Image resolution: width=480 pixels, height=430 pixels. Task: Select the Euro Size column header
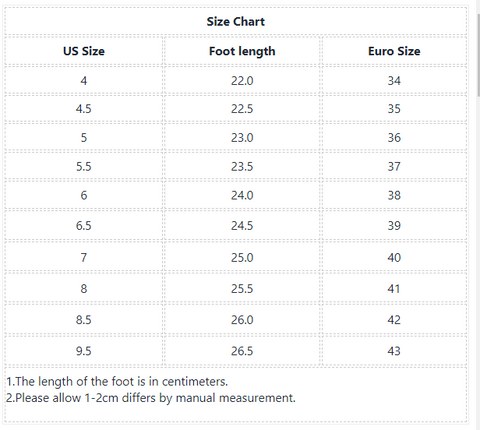coord(394,51)
